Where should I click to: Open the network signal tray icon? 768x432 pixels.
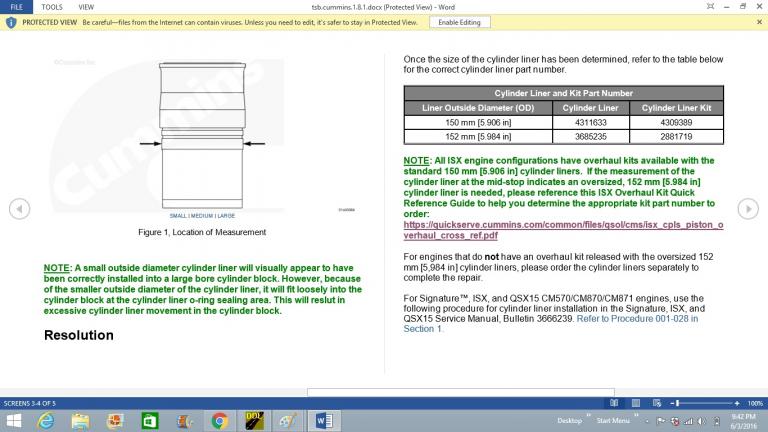[689, 421]
